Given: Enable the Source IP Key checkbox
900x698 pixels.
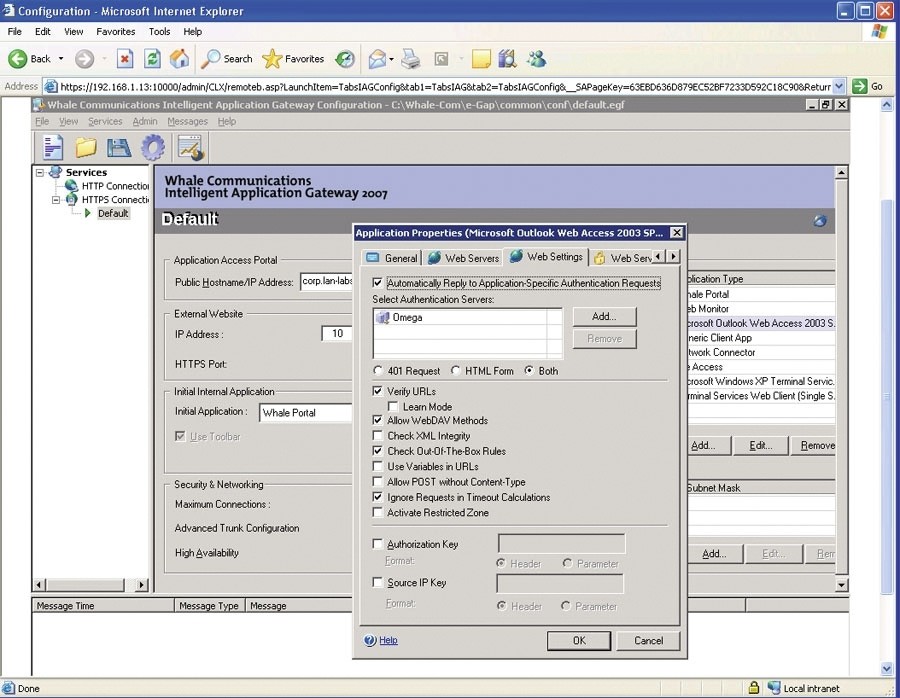Looking at the screenshot, I should click(x=377, y=582).
